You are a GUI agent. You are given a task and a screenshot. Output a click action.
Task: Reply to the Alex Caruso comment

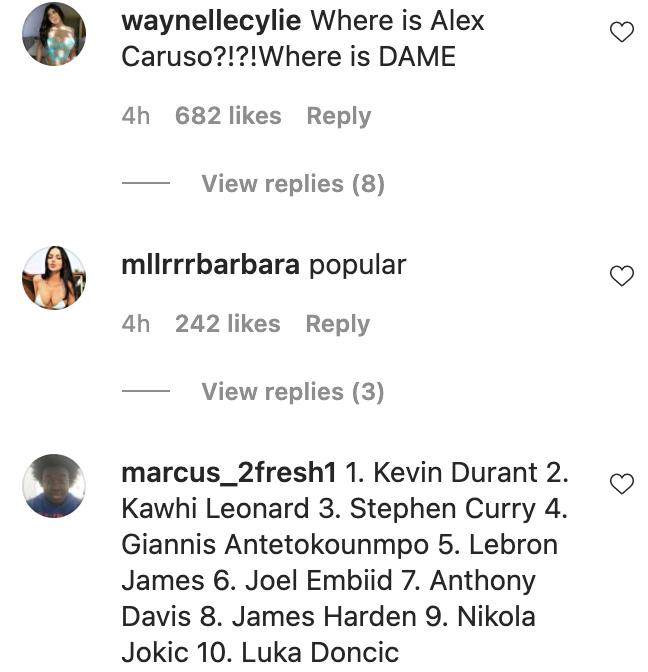(338, 116)
